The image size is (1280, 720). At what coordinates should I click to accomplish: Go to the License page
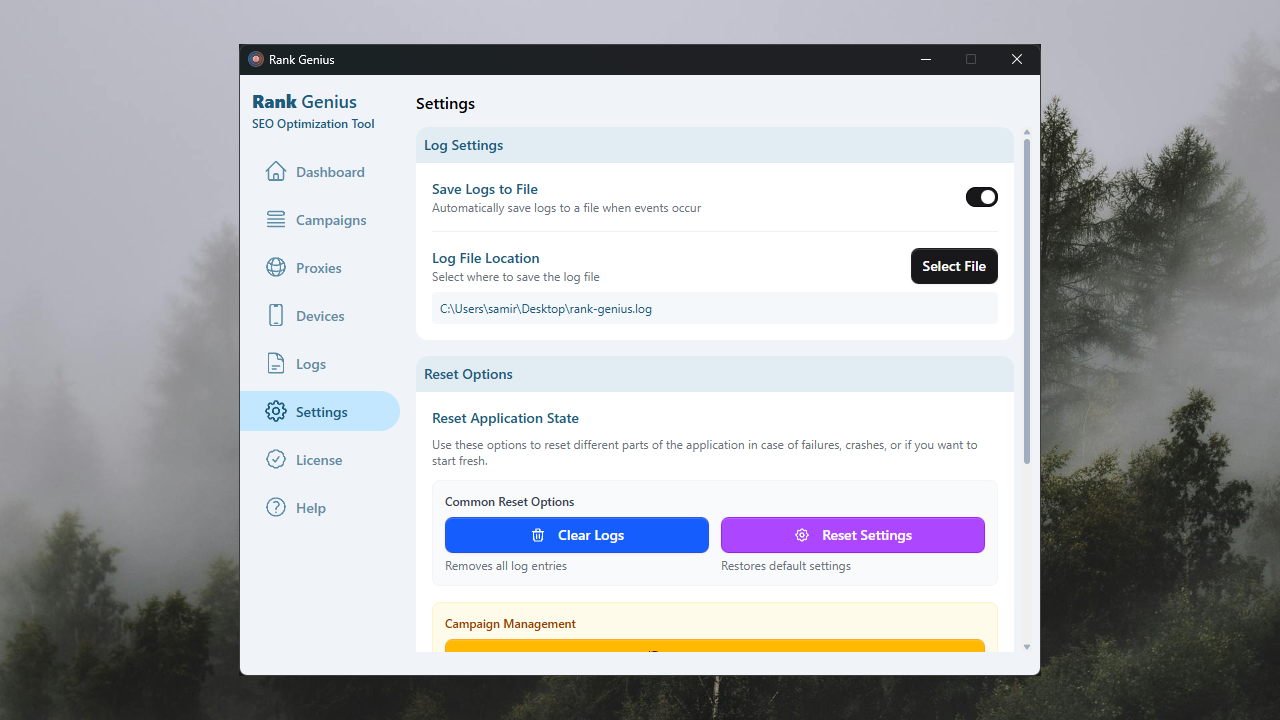tap(319, 460)
